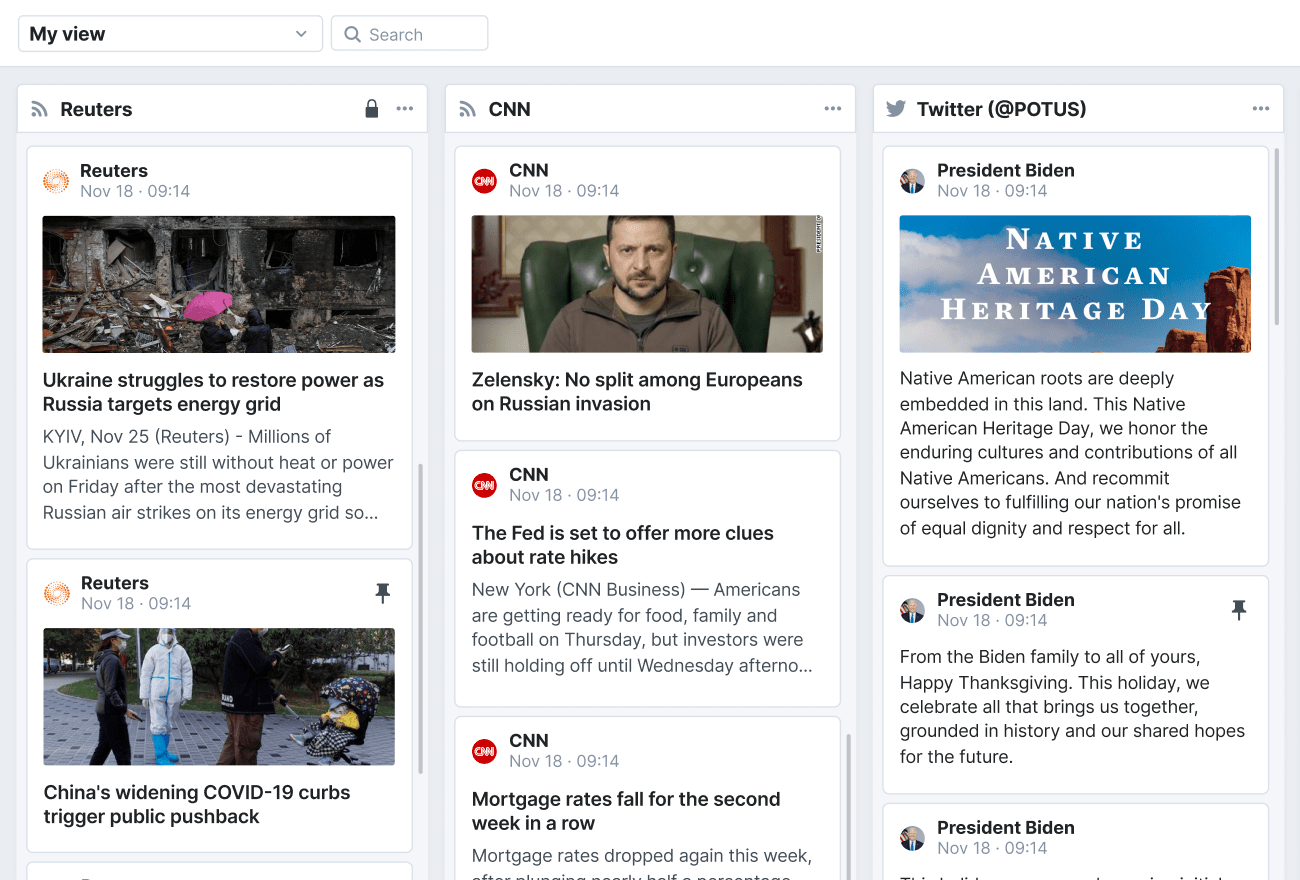Open the China COVID workers photo thumbnail

pos(219,696)
